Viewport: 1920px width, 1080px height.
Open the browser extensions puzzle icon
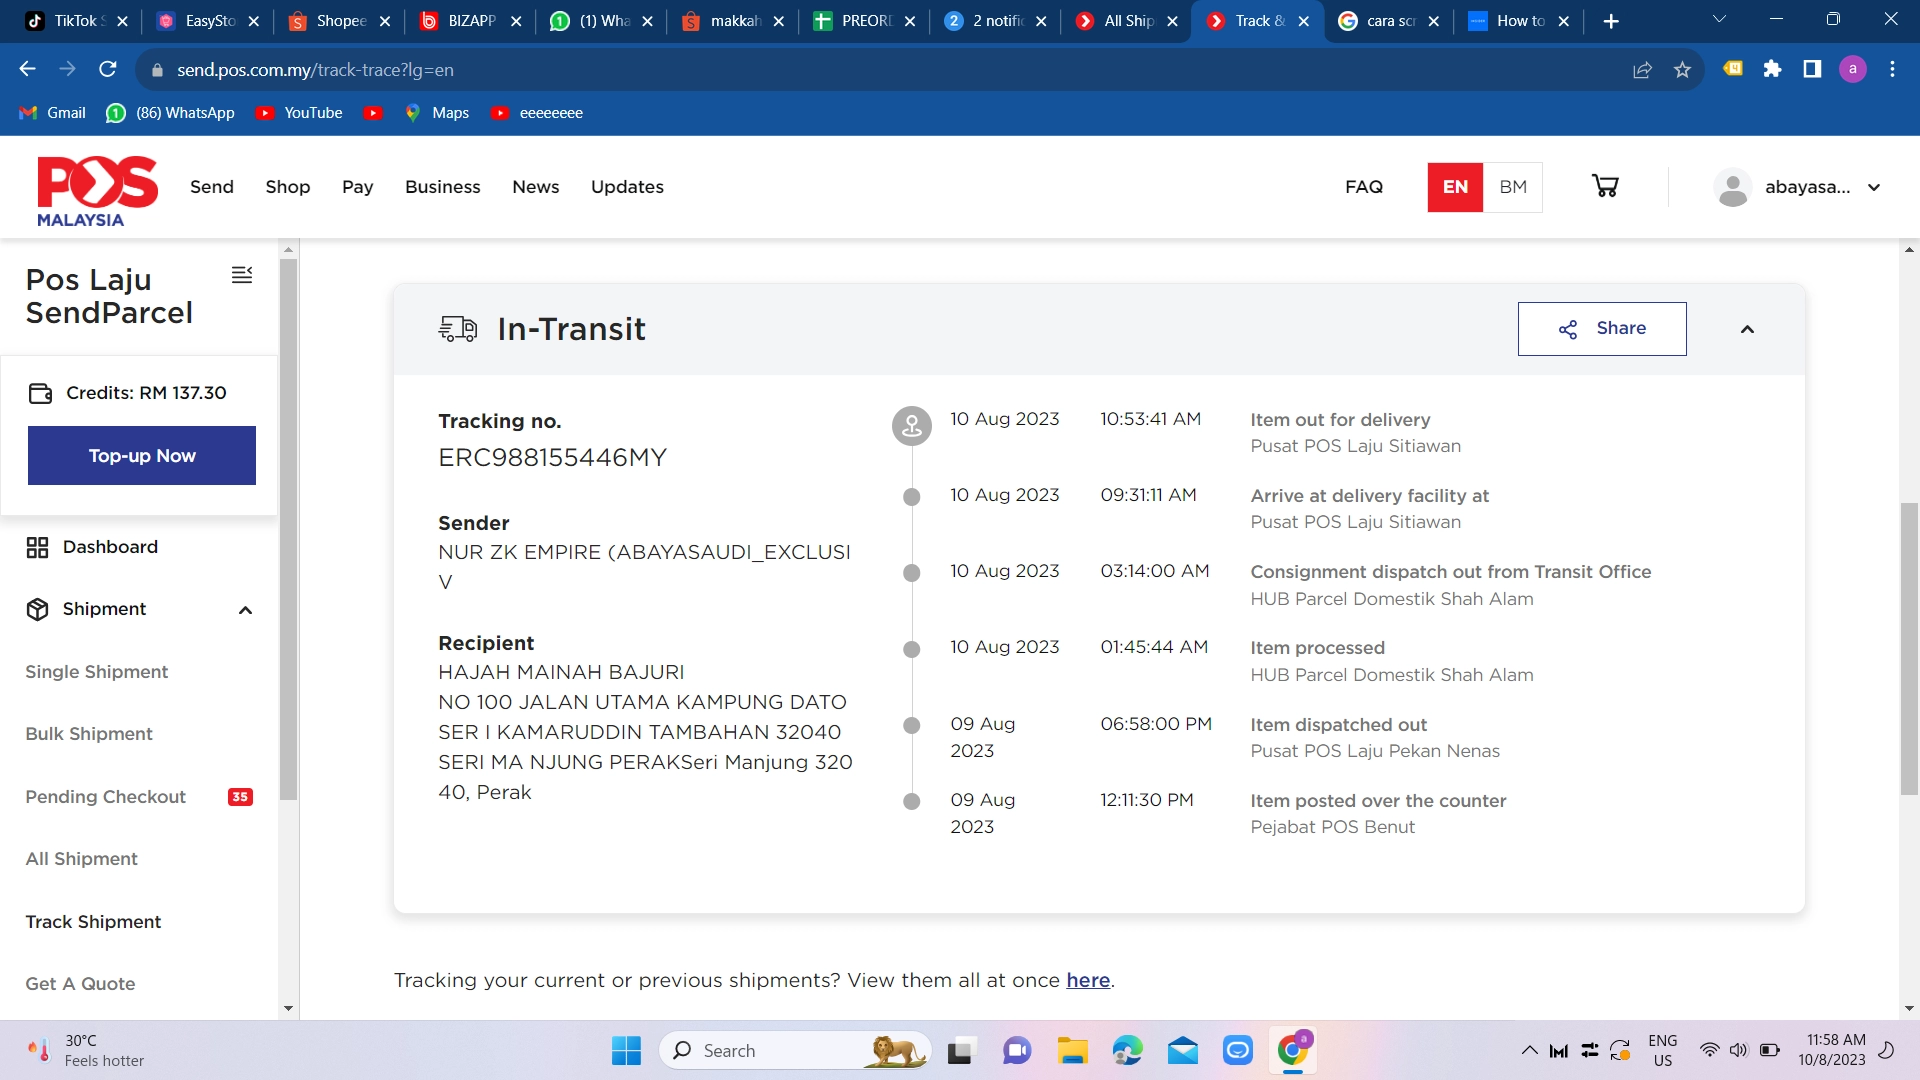click(1772, 69)
